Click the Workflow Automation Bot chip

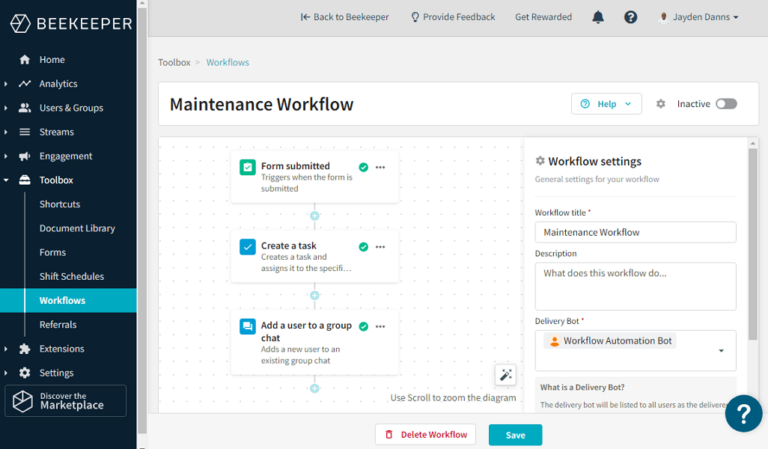tap(610, 341)
